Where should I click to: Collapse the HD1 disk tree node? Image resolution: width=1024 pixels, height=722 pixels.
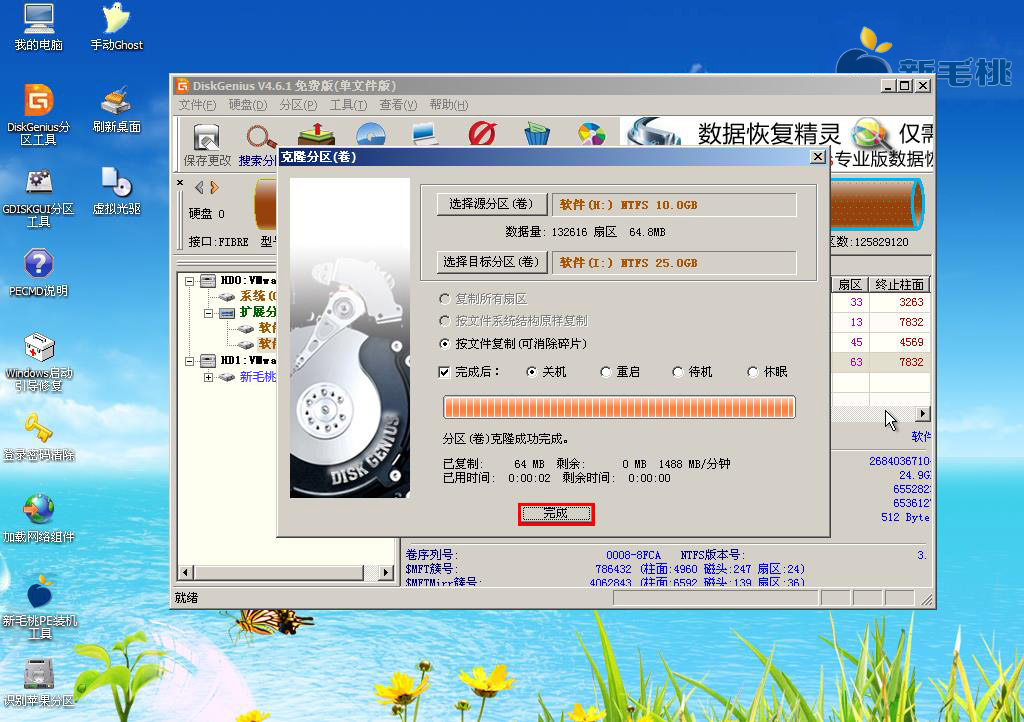coord(189,361)
